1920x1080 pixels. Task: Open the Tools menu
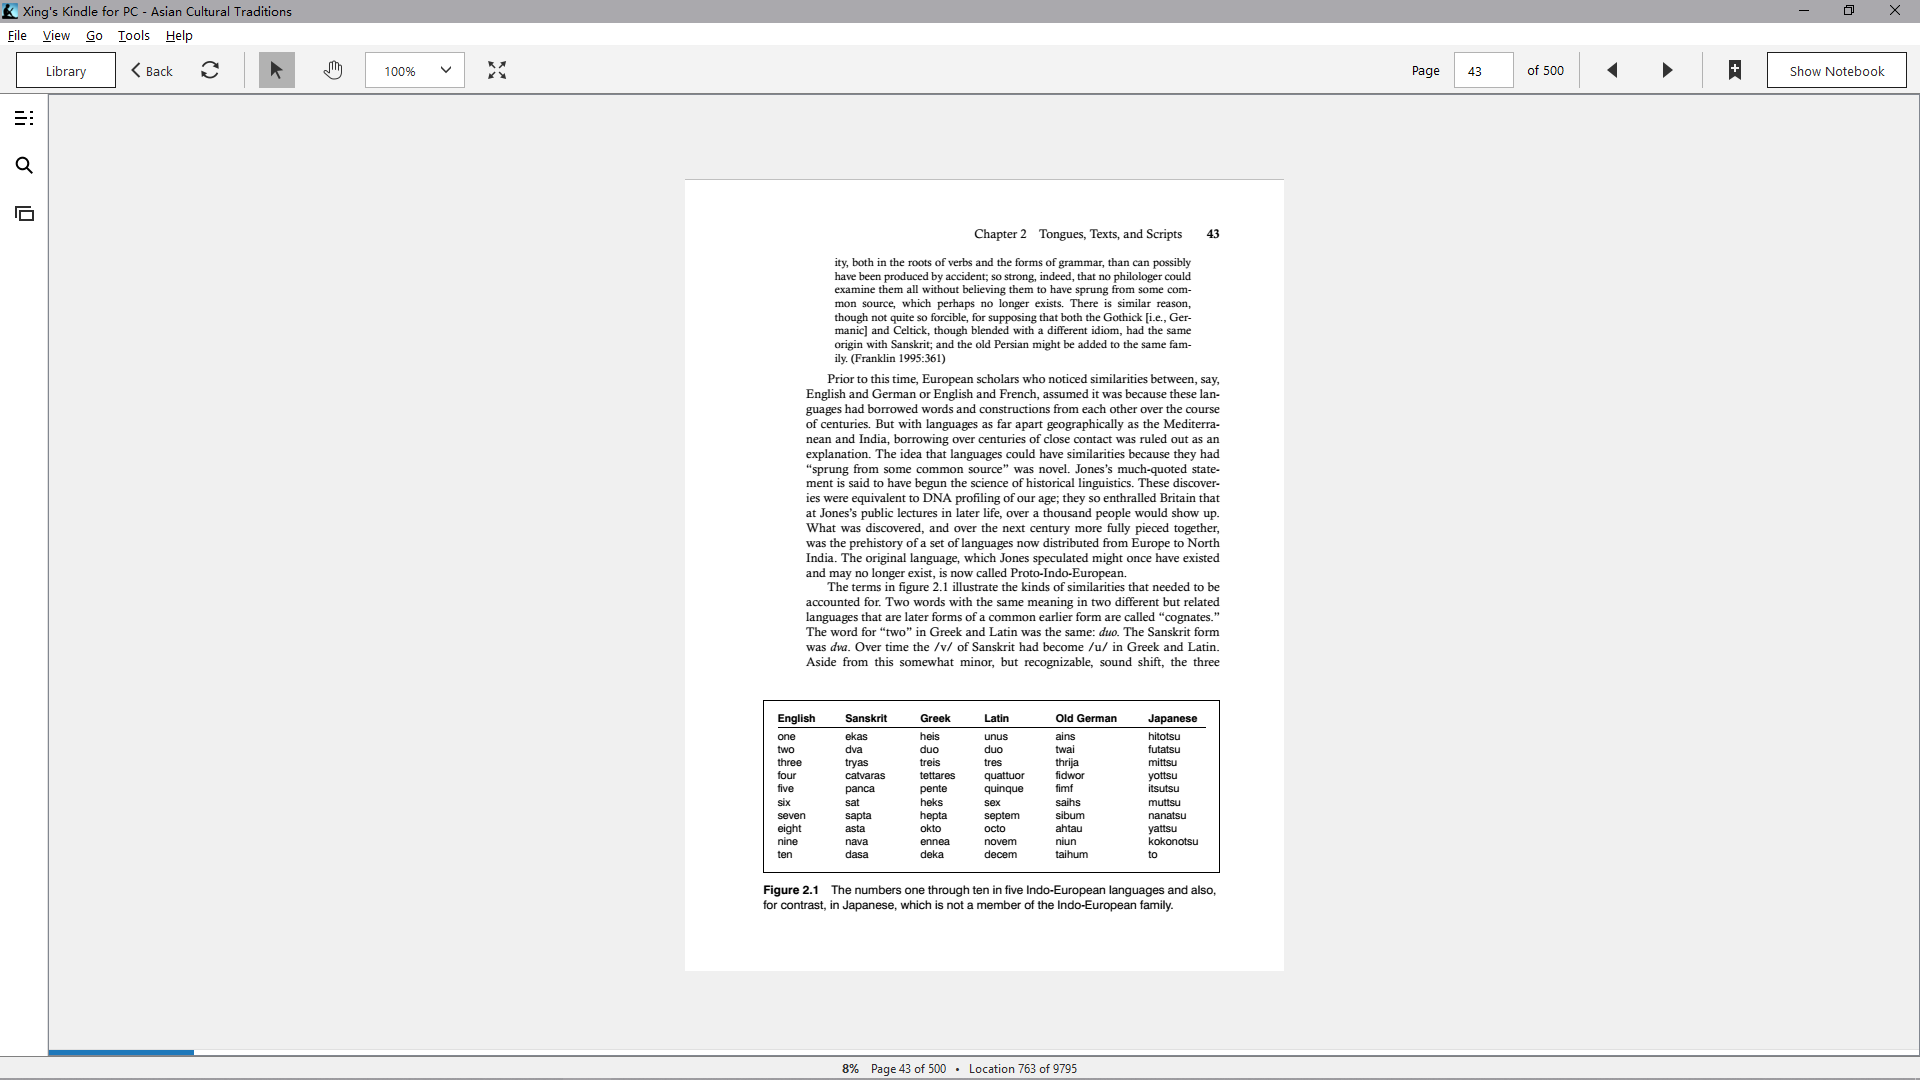(134, 35)
